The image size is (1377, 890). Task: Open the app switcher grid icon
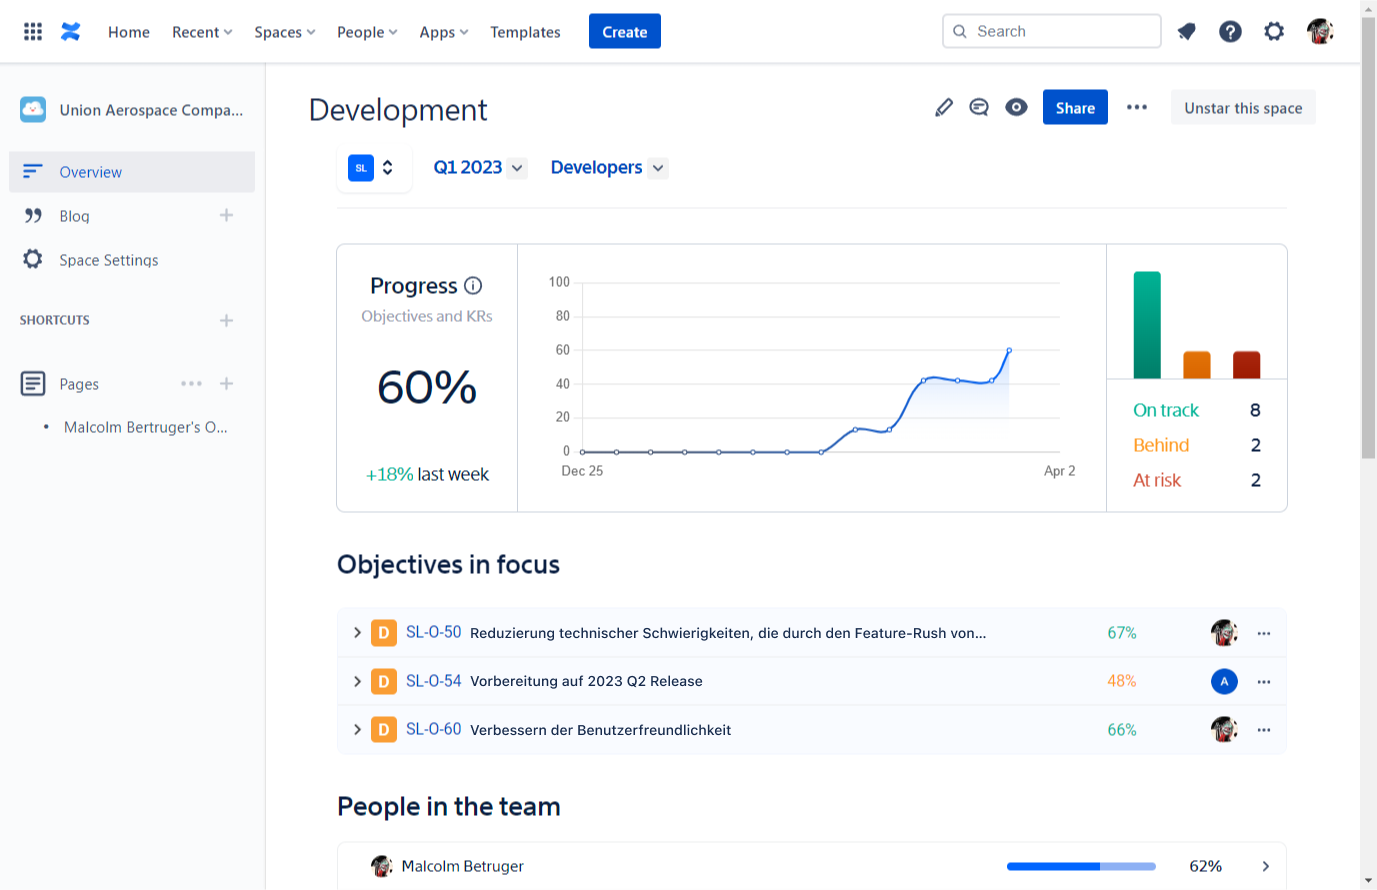coord(33,31)
